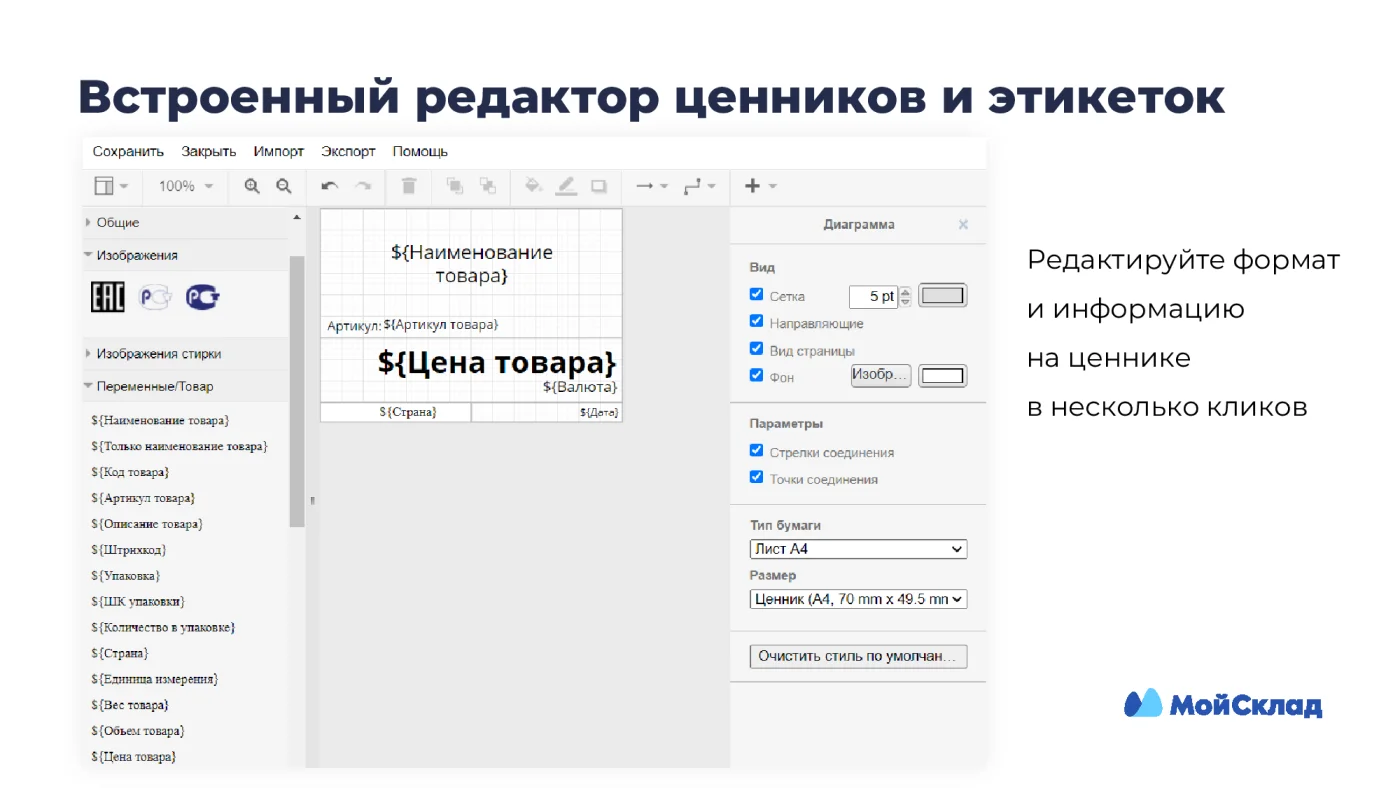This screenshot has height=788, width=1400.
Task: Select the EAC certification image
Action: pyautogui.click(x=108, y=297)
